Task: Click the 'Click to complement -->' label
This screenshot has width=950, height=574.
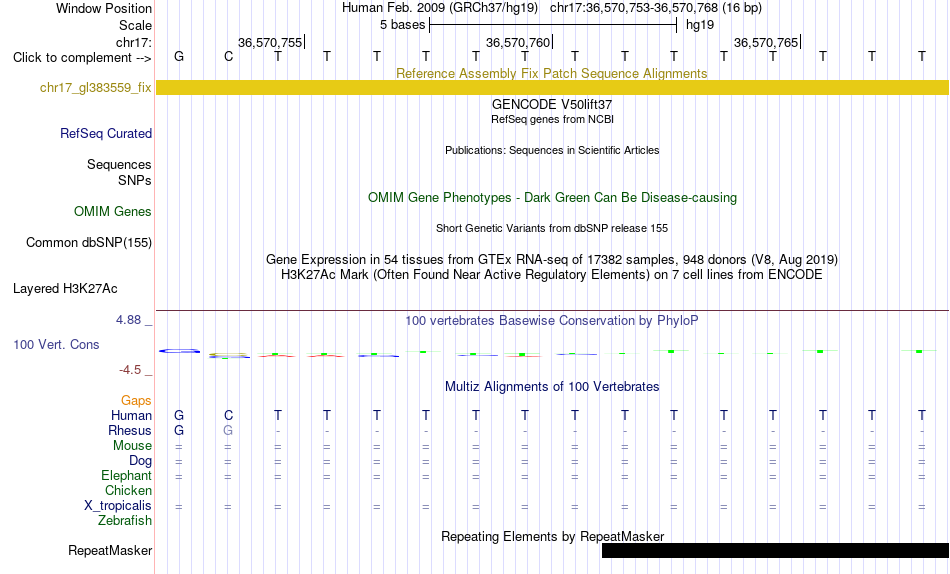Action: point(82,58)
